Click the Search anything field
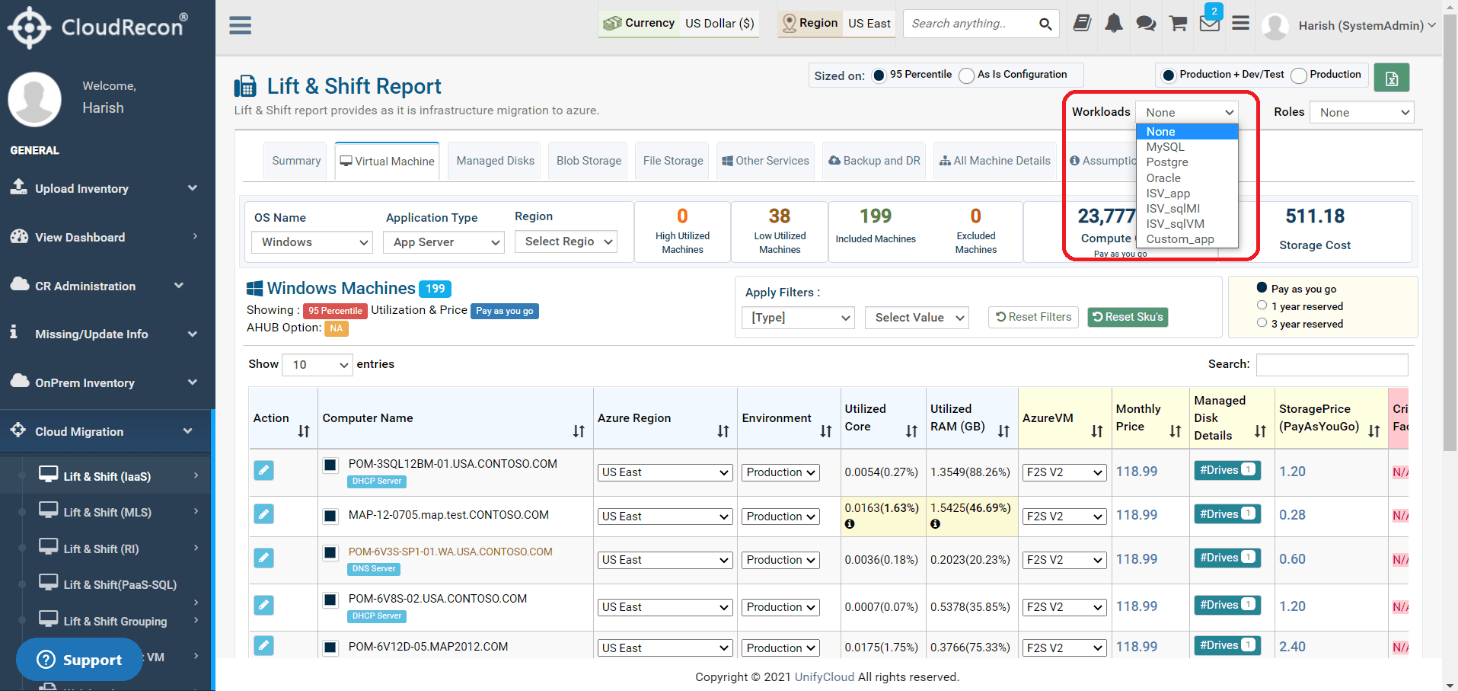Viewport: 1458px width, 691px height. click(x=973, y=24)
